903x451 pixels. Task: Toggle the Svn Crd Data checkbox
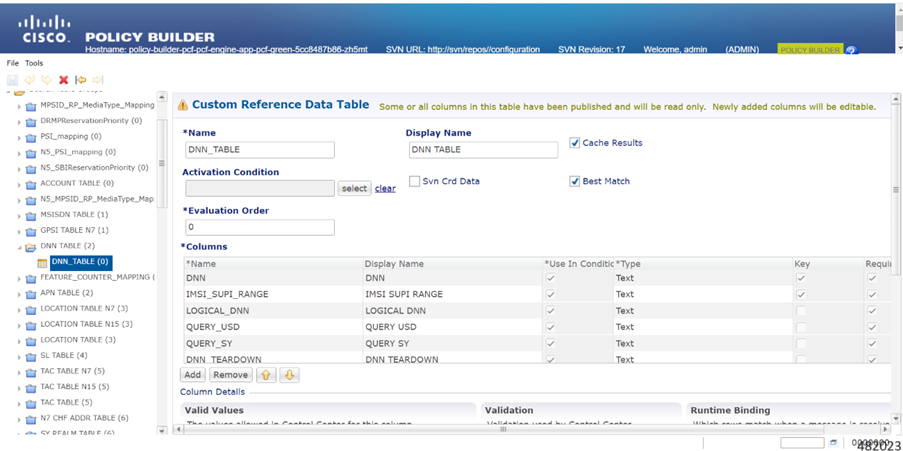[x=414, y=181]
